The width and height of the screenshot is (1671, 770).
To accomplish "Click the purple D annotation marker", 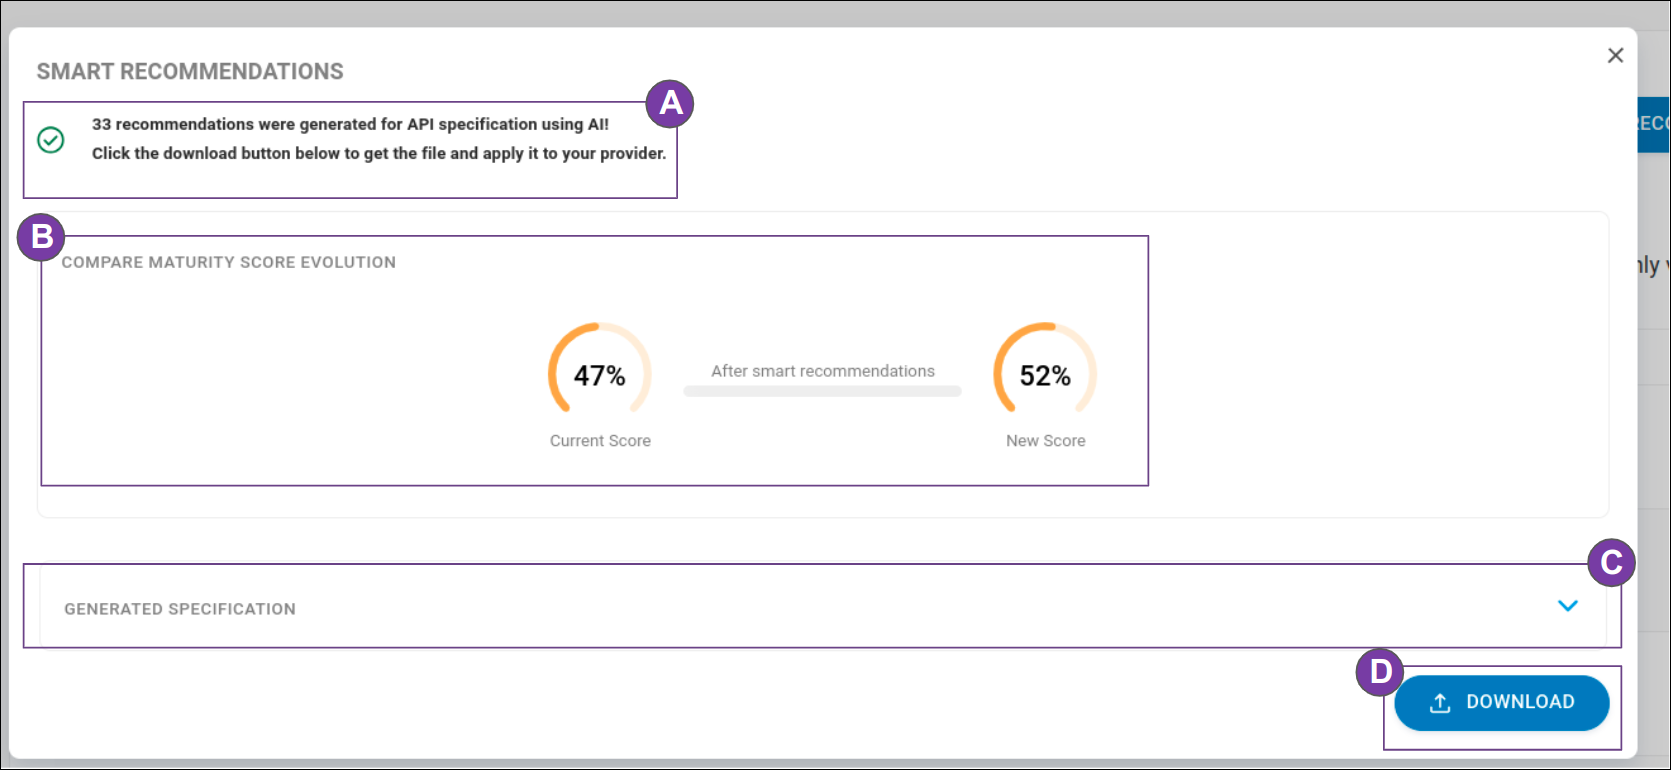I will click(1380, 672).
